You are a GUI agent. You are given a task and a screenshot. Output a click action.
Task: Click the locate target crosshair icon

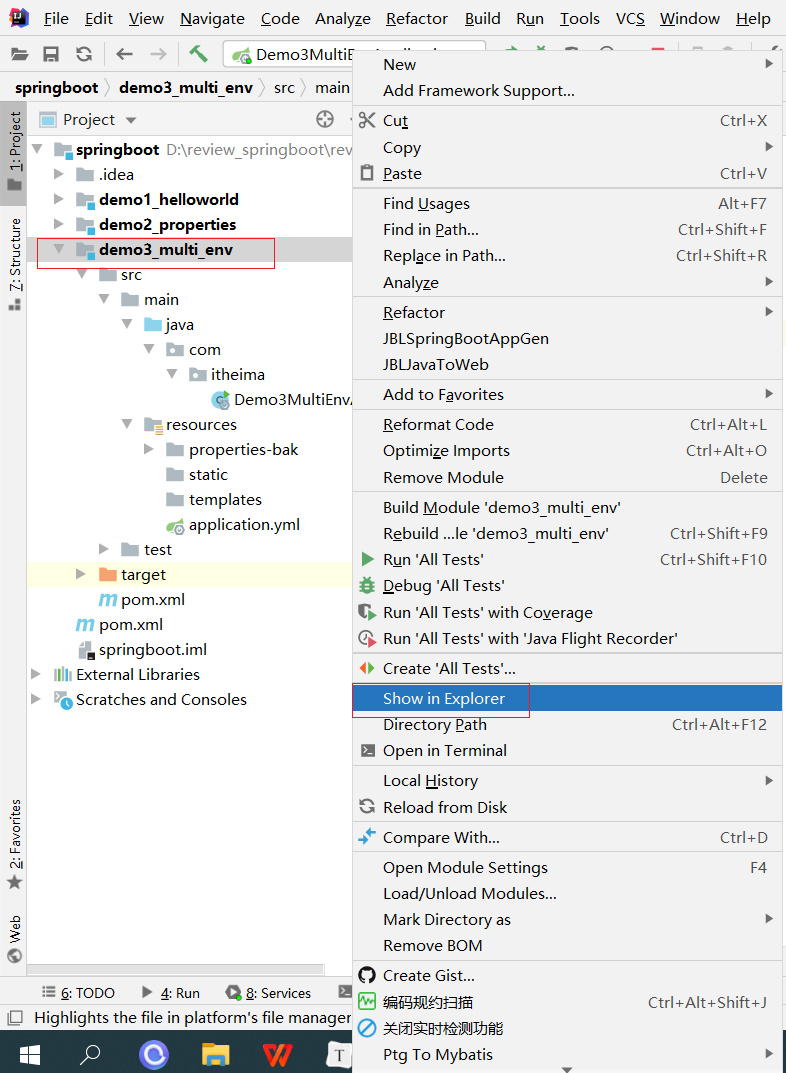coord(325,120)
